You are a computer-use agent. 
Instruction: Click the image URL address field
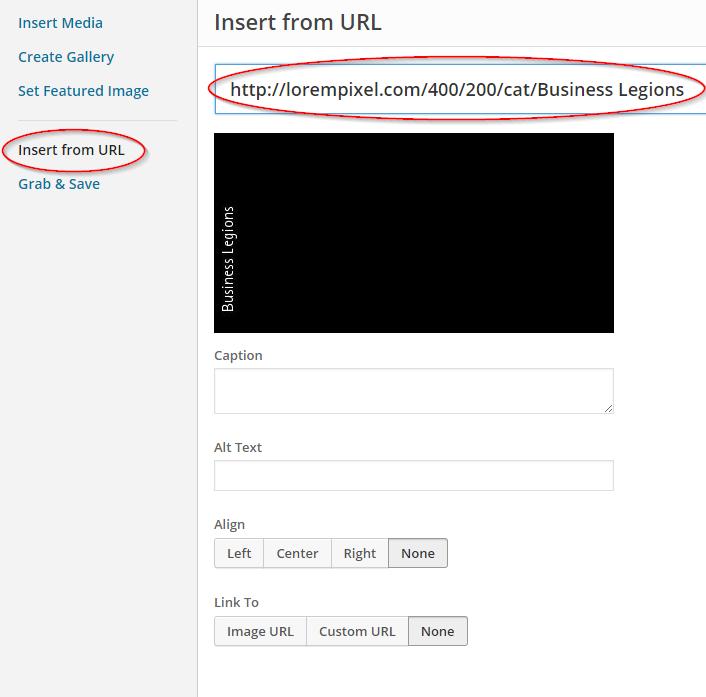tap(457, 90)
